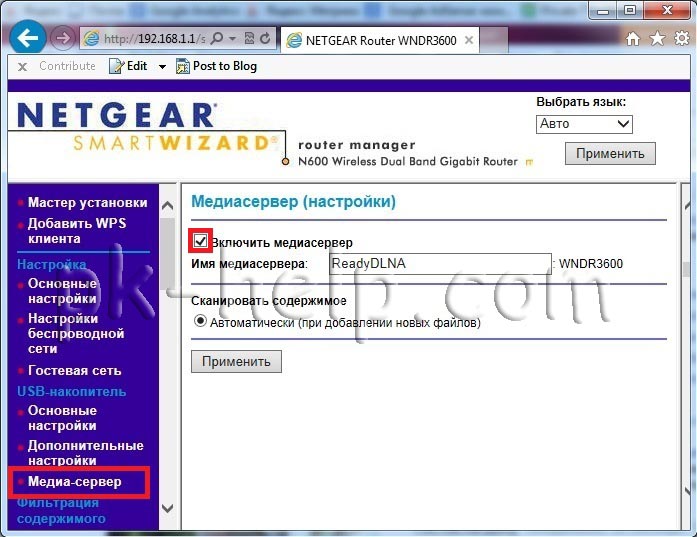The image size is (697, 537).
Task: Close the Contribute toolbar with X
Action: pyautogui.click(x=22, y=67)
